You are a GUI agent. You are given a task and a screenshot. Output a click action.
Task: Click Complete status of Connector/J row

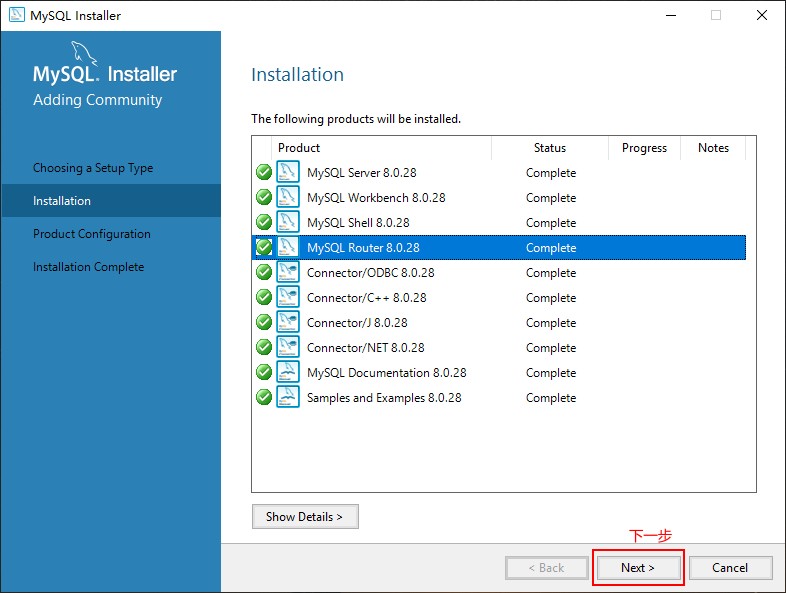click(x=551, y=323)
